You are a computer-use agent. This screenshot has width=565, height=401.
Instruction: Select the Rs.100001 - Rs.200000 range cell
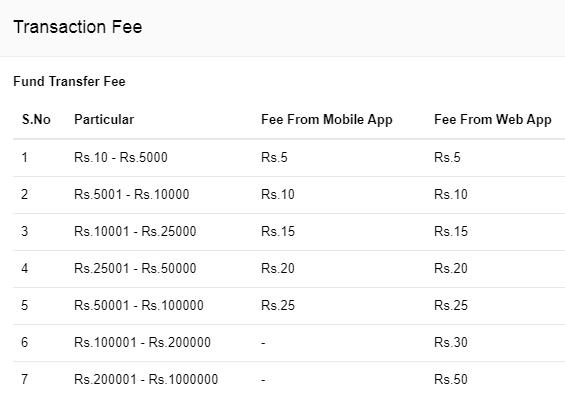[x=142, y=342]
